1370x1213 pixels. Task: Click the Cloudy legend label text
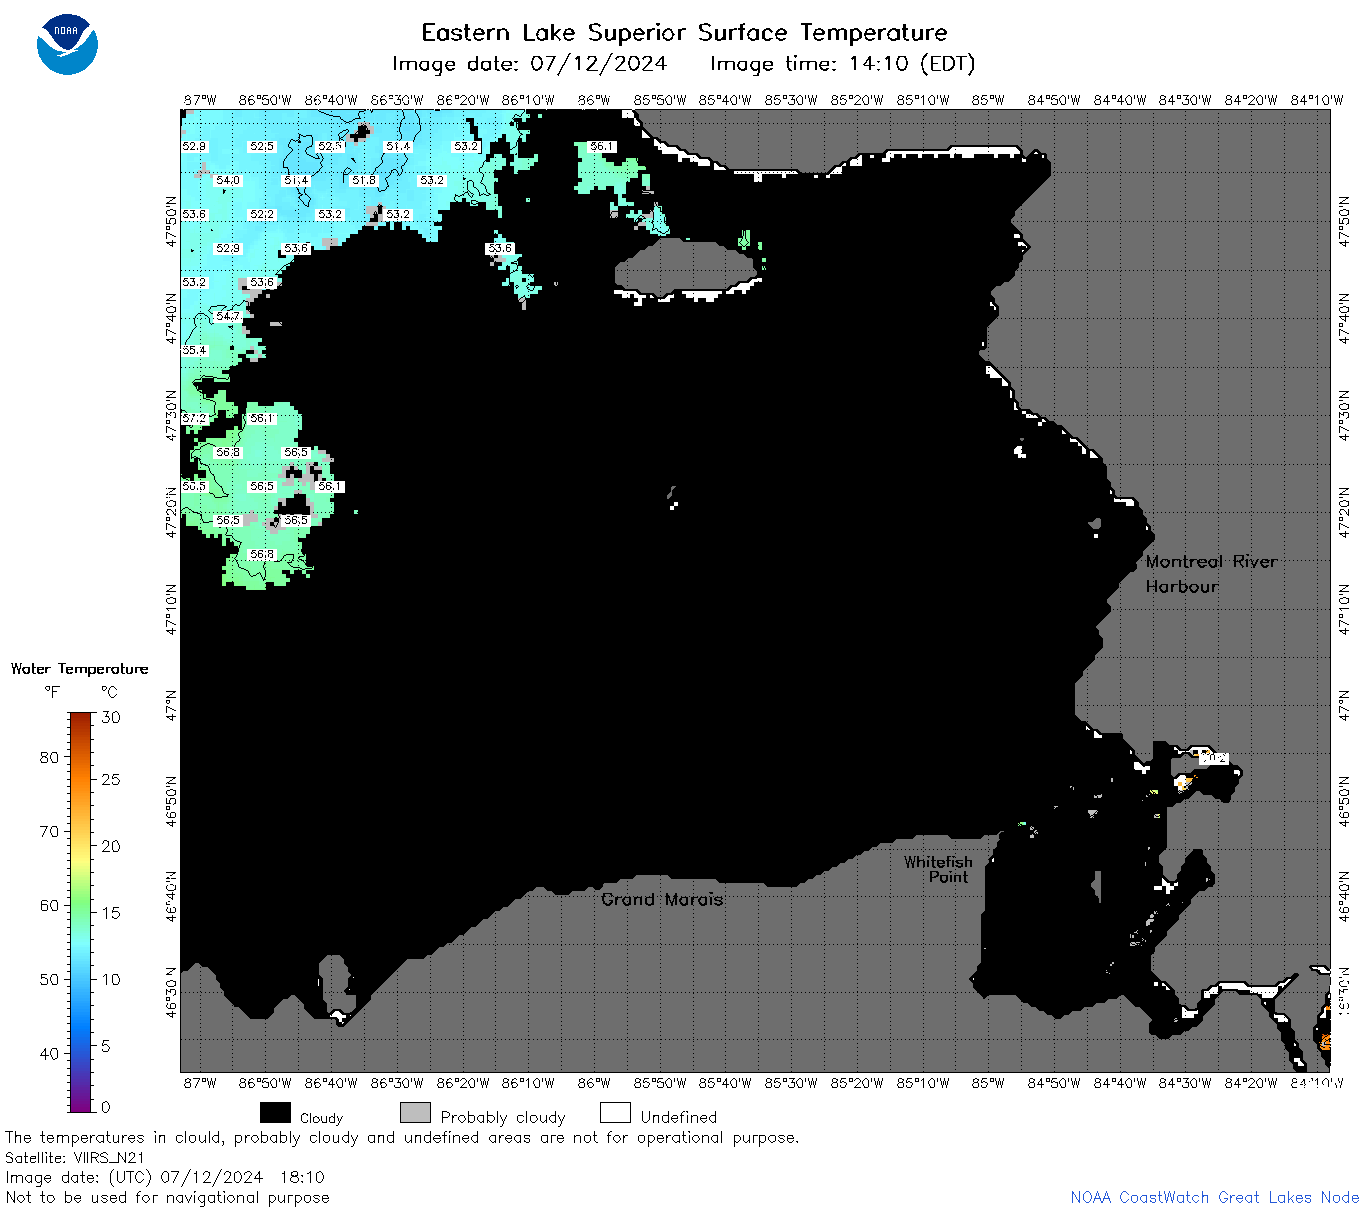point(321,1118)
